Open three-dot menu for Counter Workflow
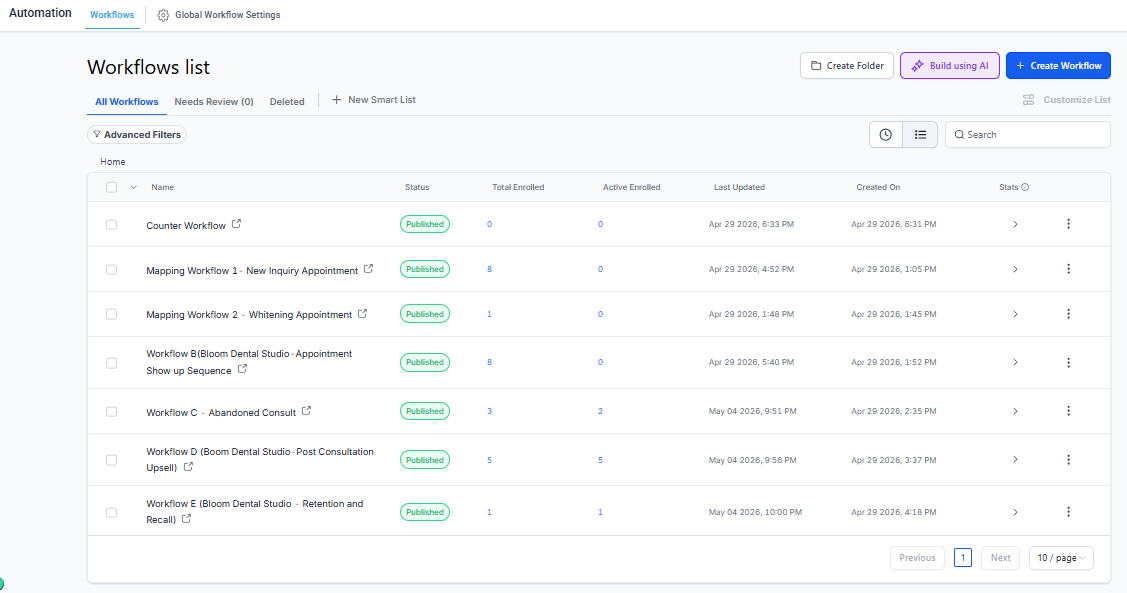This screenshot has height=593, width=1127. point(1068,224)
